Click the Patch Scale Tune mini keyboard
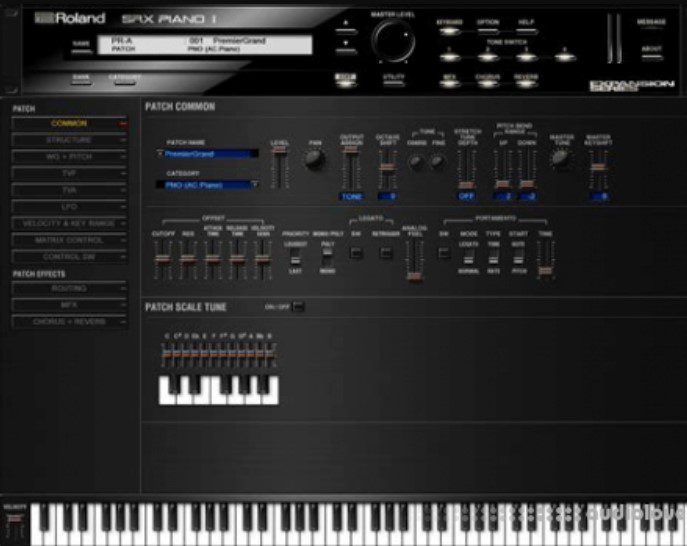The image size is (687, 546). [x=219, y=390]
